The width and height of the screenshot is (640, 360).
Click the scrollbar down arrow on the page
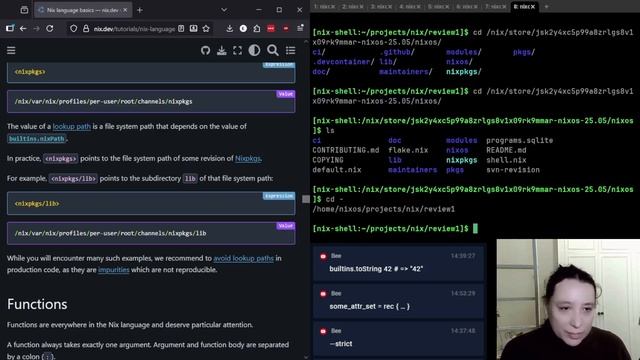coord(306,357)
